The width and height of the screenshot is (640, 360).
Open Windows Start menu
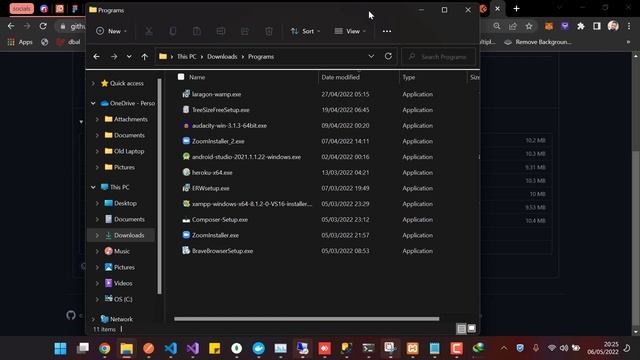click(60, 348)
